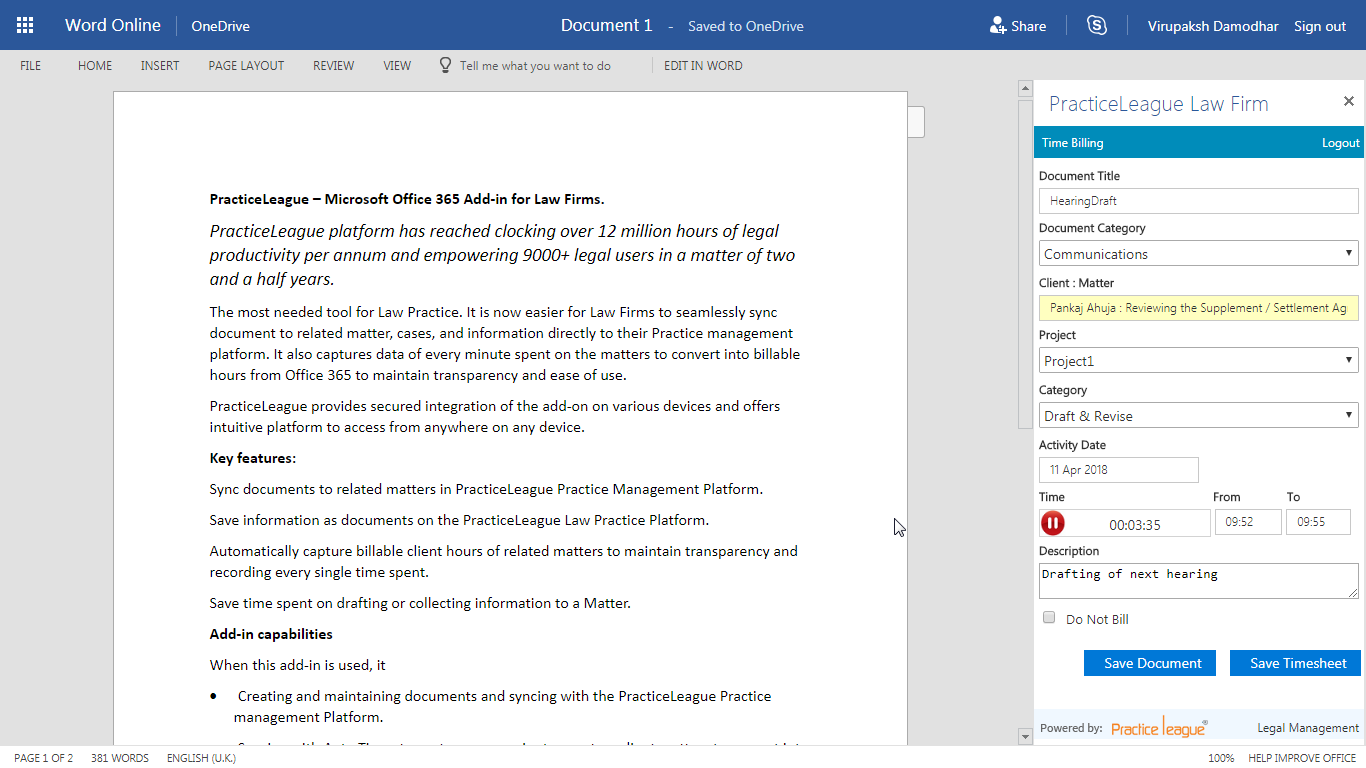
Task: Open the FILE menu
Action: 31,66
